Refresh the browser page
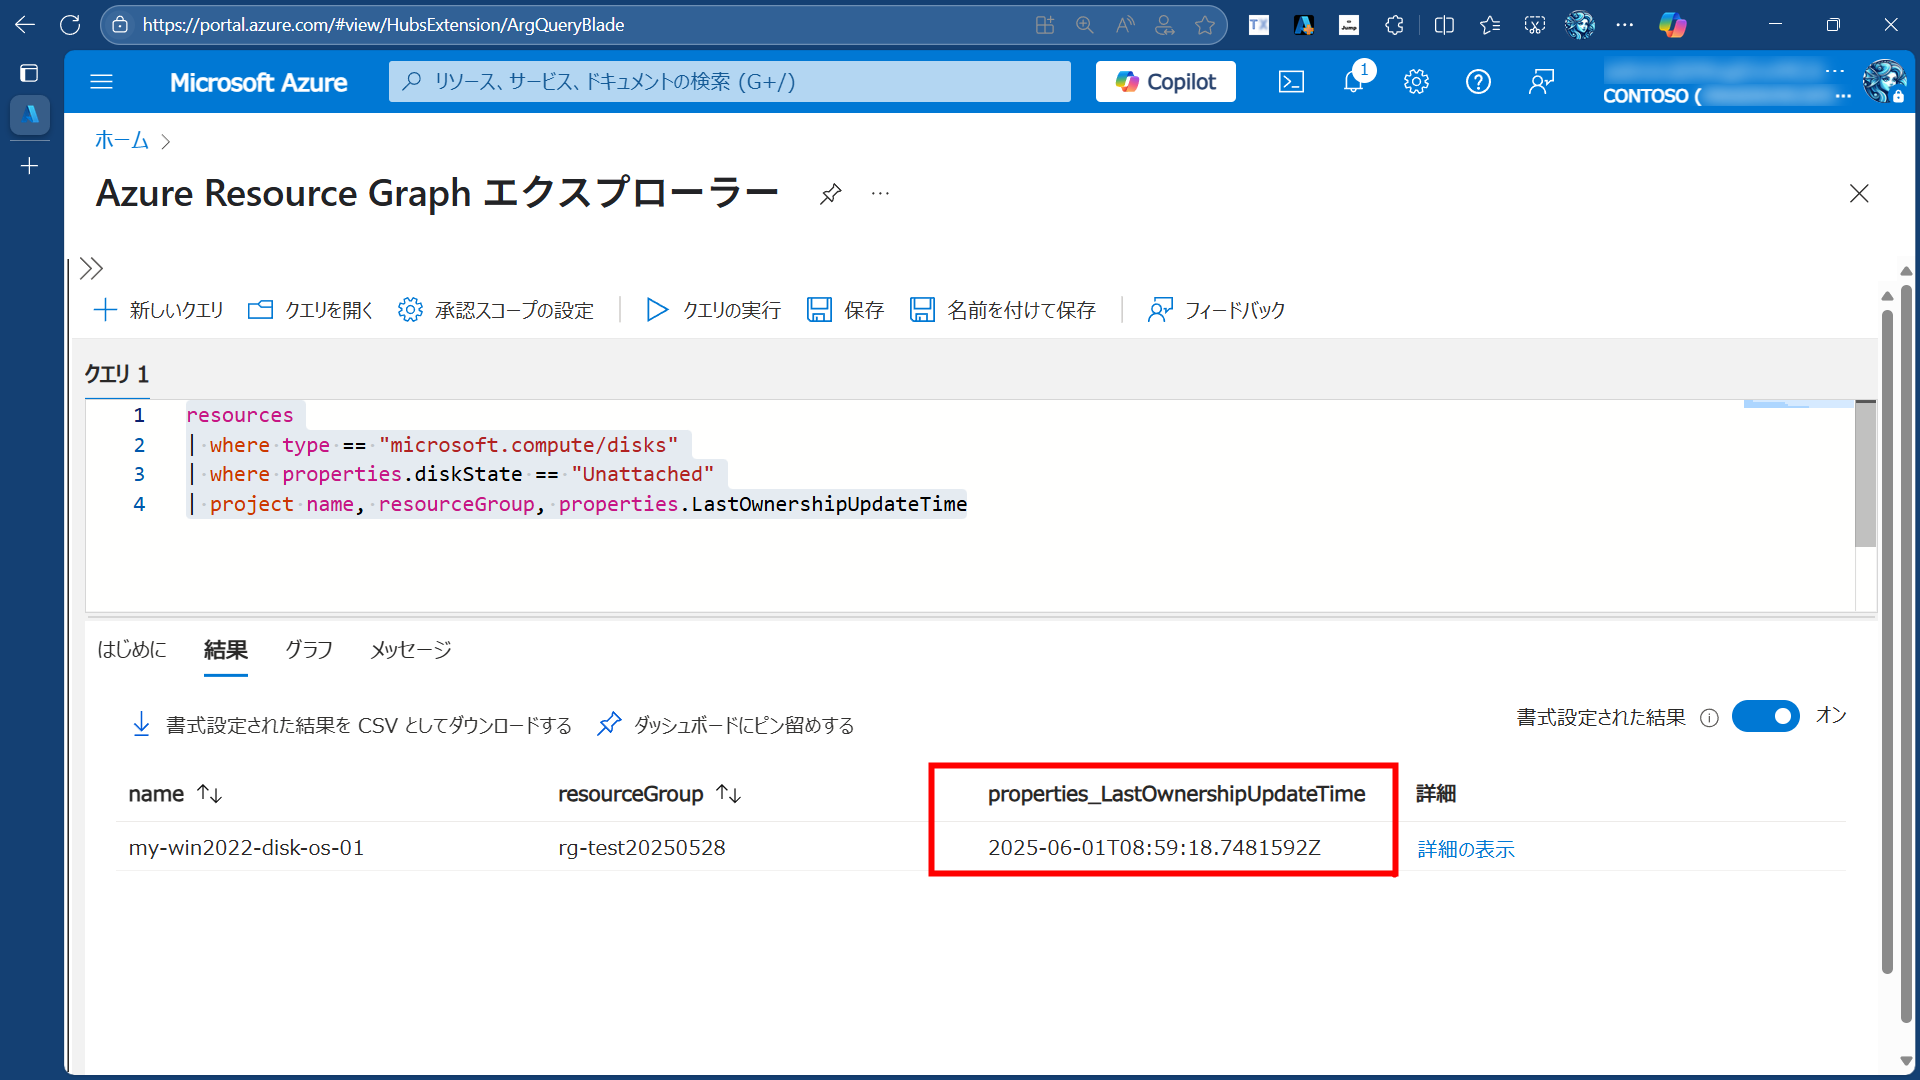 pyautogui.click(x=70, y=25)
